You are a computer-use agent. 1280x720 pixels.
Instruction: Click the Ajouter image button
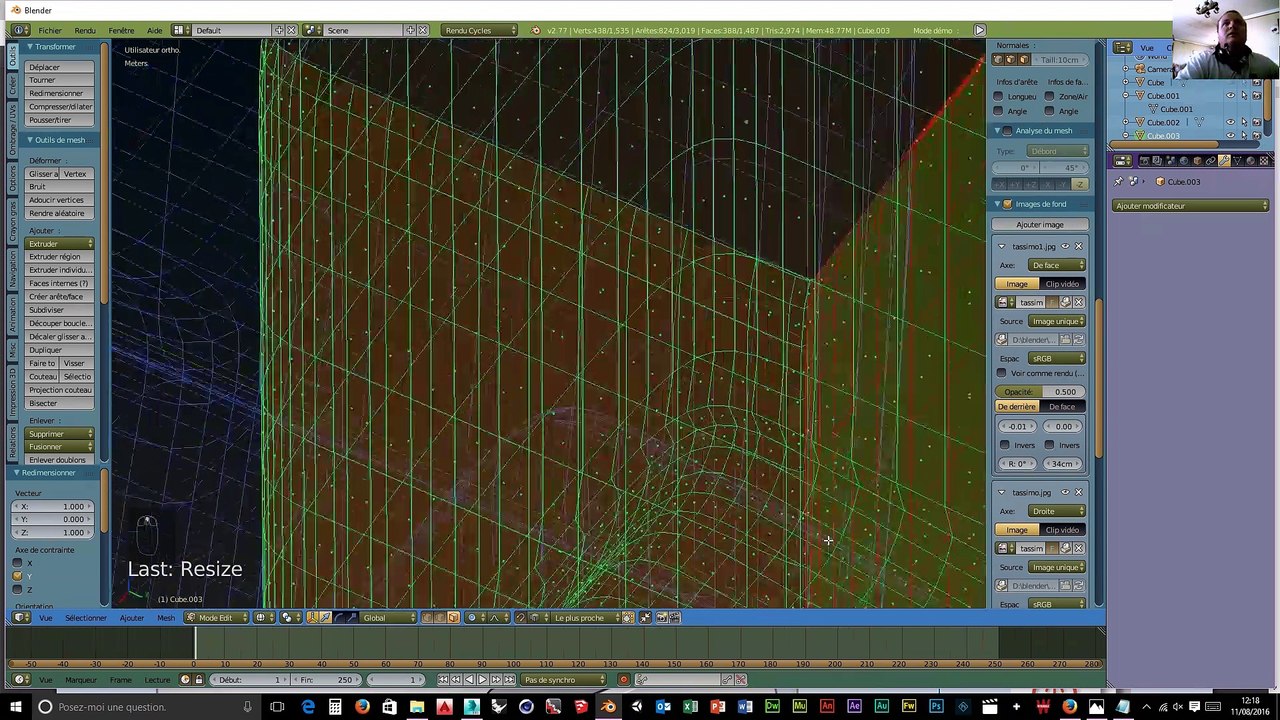click(1040, 225)
